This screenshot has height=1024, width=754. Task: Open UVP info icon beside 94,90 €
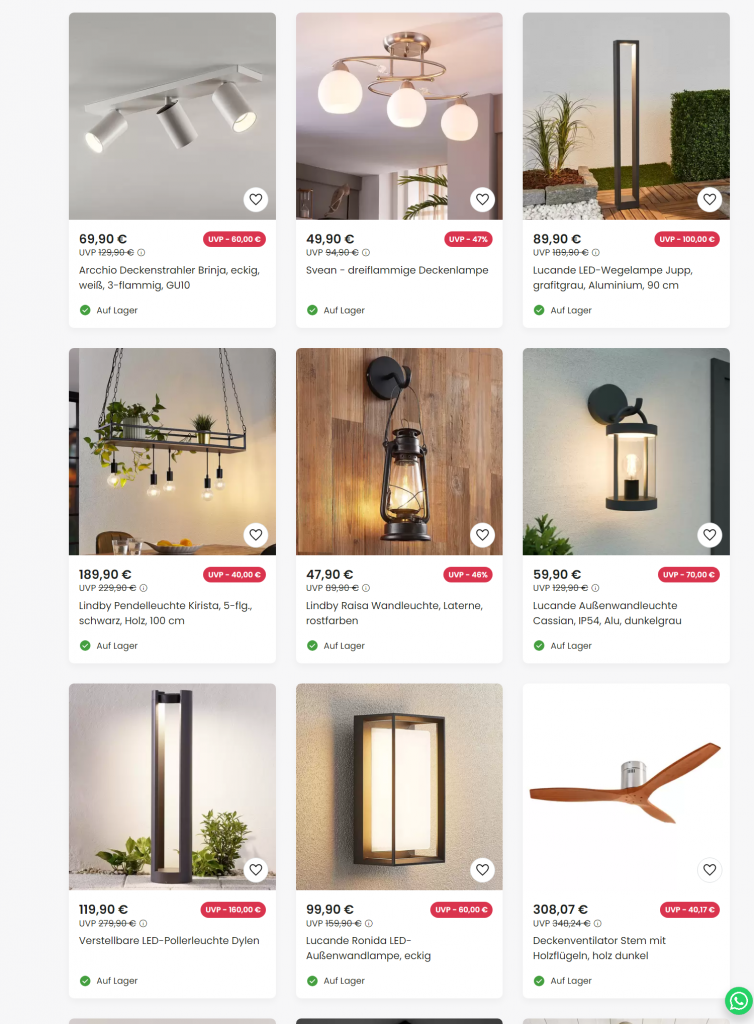(x=366, y=253)
